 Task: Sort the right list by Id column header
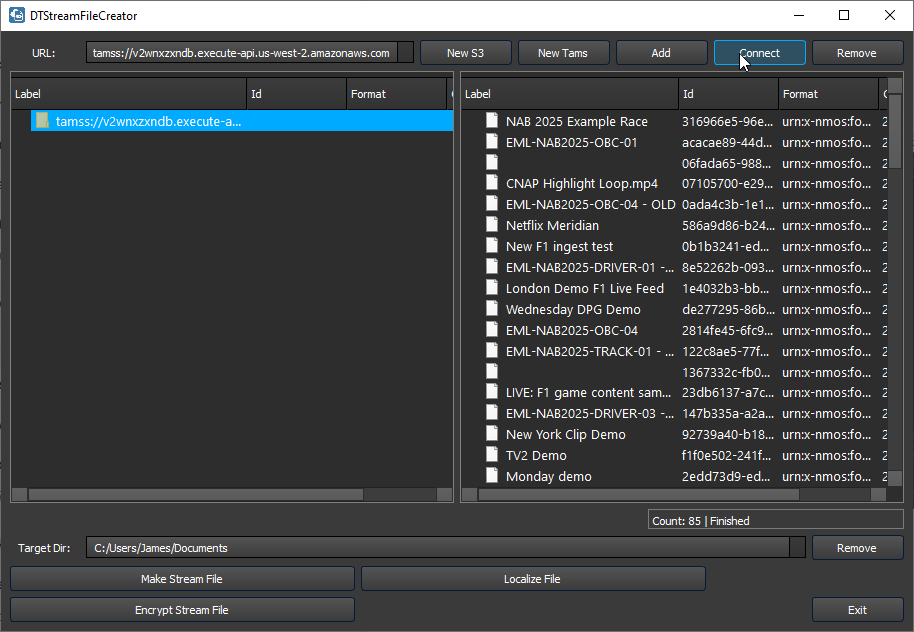728,94
